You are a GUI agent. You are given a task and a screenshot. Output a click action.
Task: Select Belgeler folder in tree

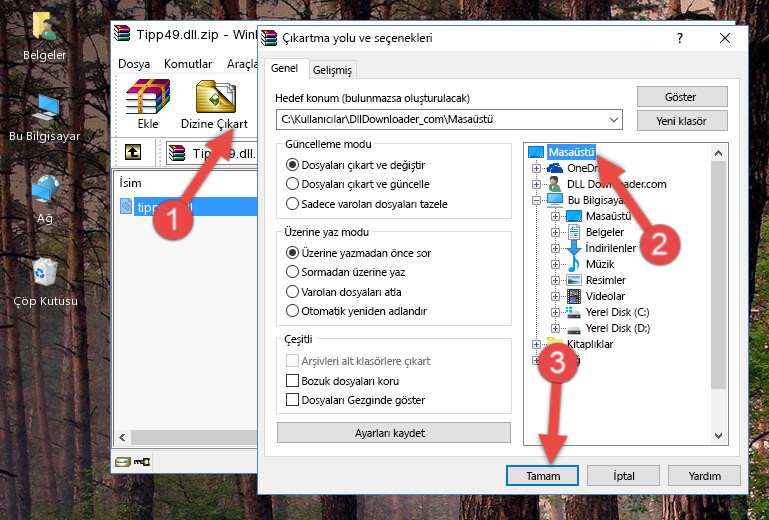pyautogui.click(x=605, y=232)
